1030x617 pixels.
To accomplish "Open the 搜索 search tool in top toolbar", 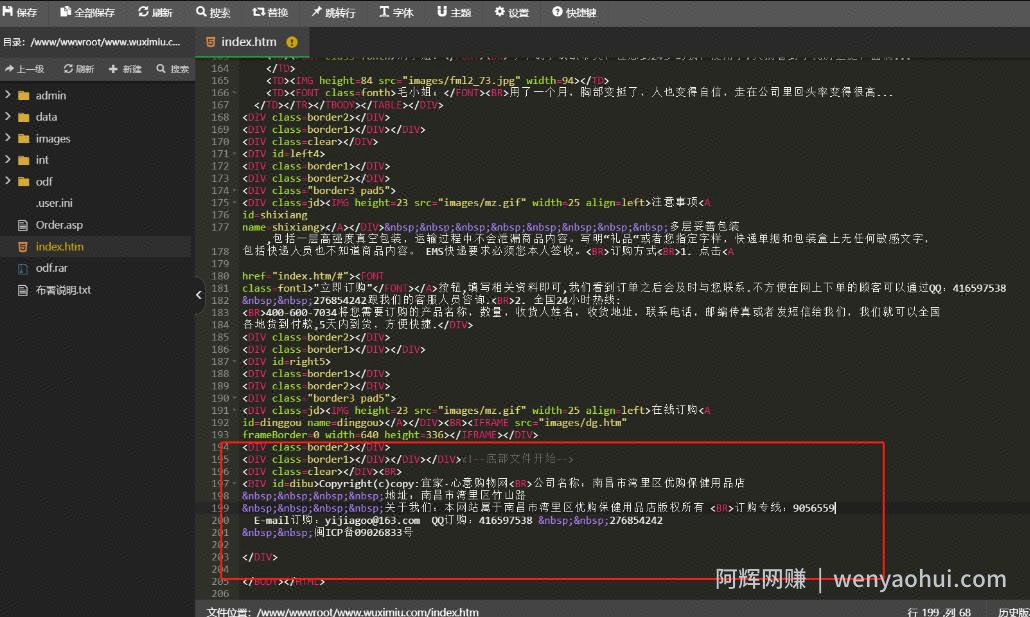I will point(213,12).
